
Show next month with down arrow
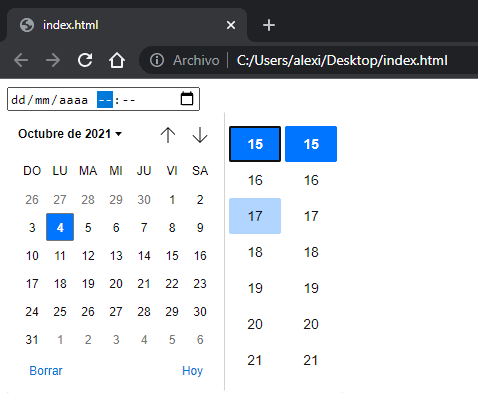click(x=200, y=135)
